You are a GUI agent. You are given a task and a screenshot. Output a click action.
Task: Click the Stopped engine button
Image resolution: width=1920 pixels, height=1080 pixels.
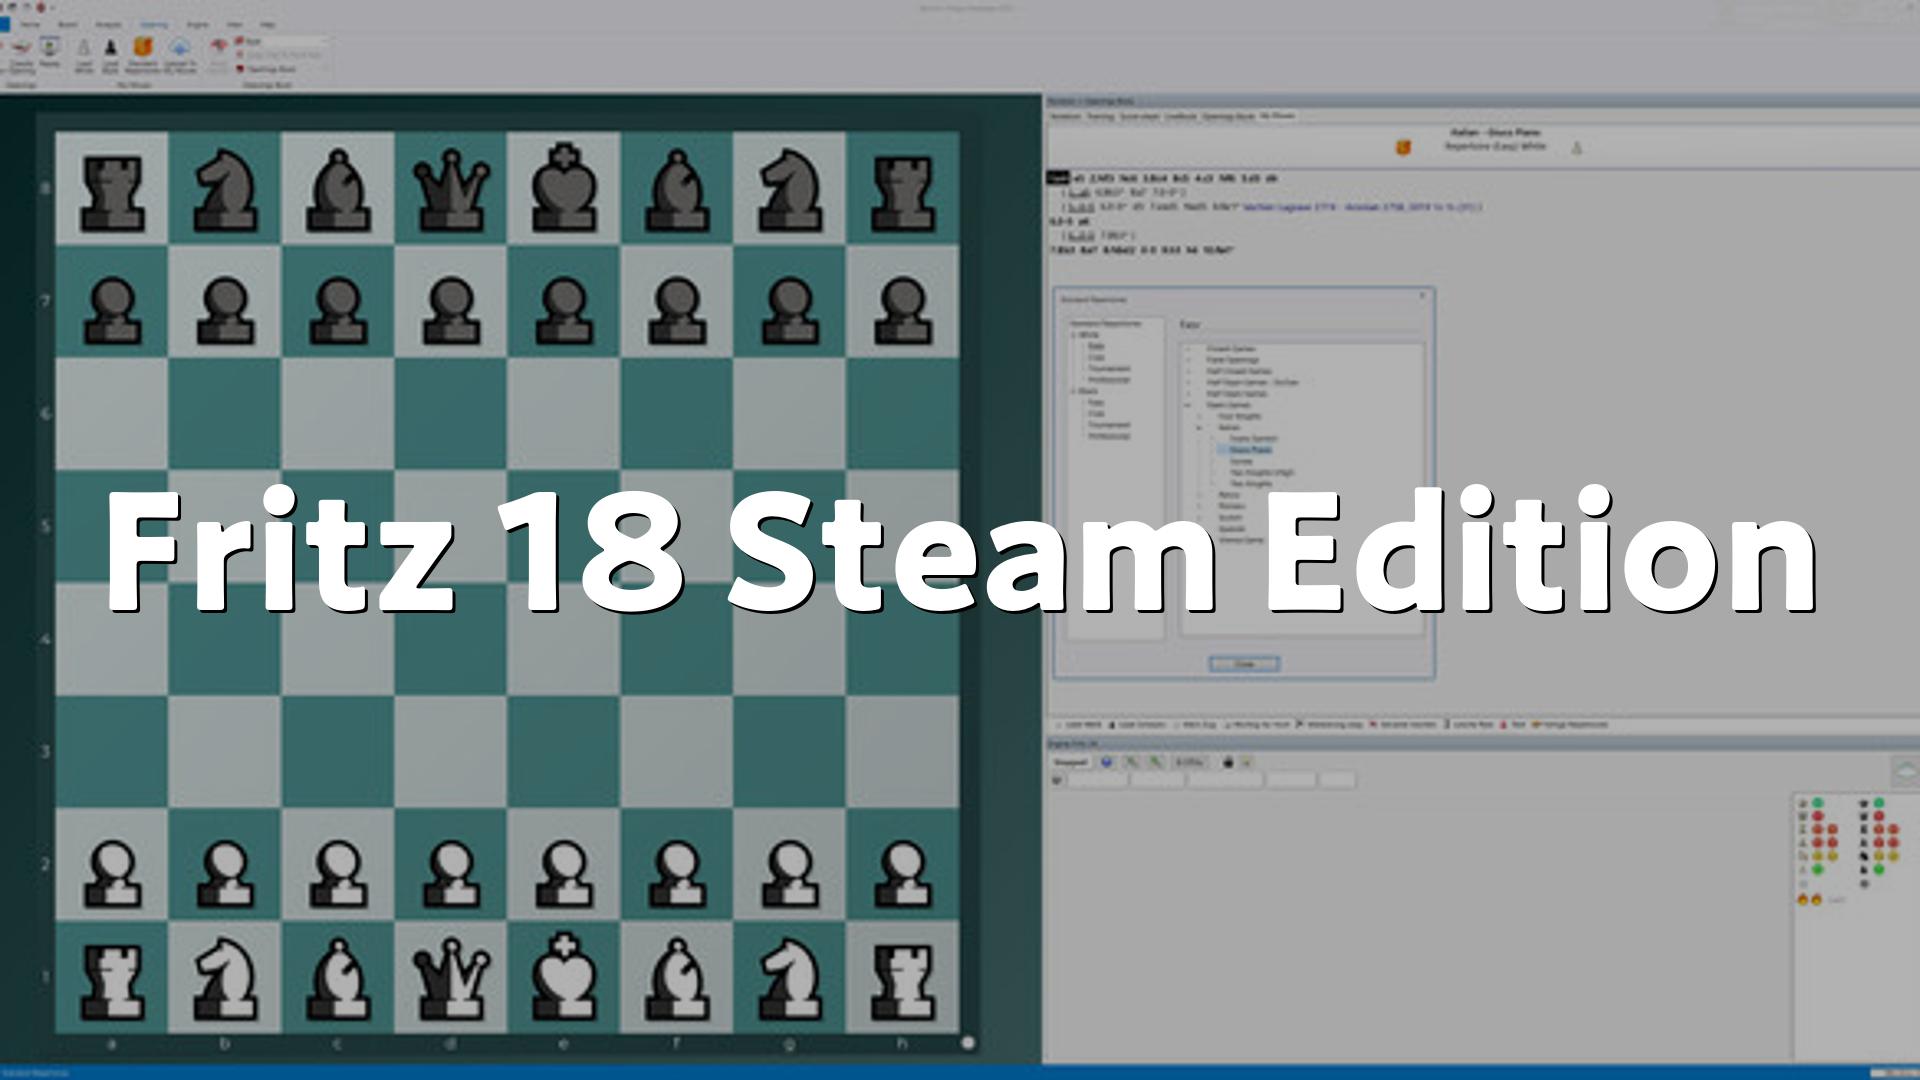(x=1071, y=762)
